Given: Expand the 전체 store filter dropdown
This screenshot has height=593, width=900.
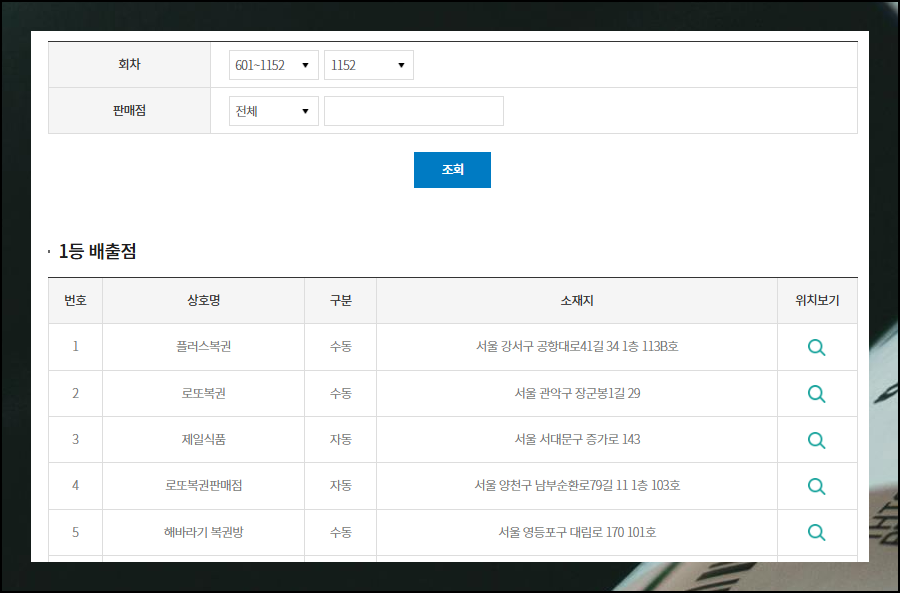Looking at the screenshot, I should point(274,111).
